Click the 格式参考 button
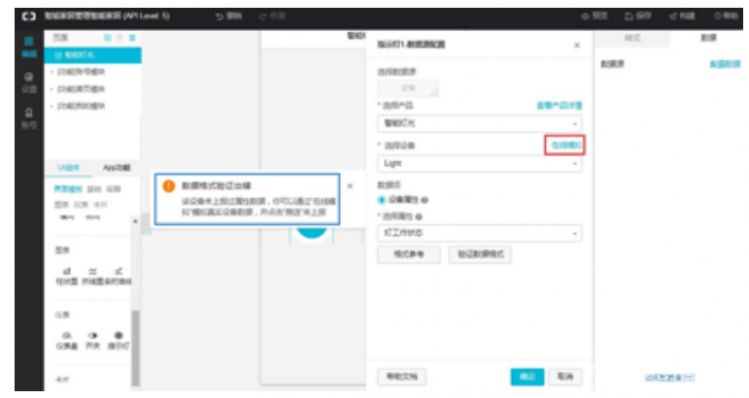The width and height of the screenshot is (749, 398). pos(409,255)
